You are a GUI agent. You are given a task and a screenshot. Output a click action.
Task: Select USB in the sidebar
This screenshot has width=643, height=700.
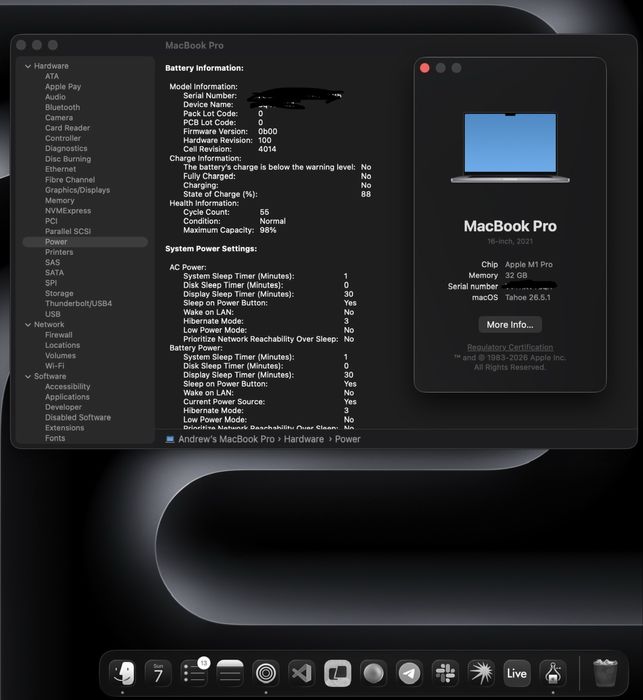point(53,314)
